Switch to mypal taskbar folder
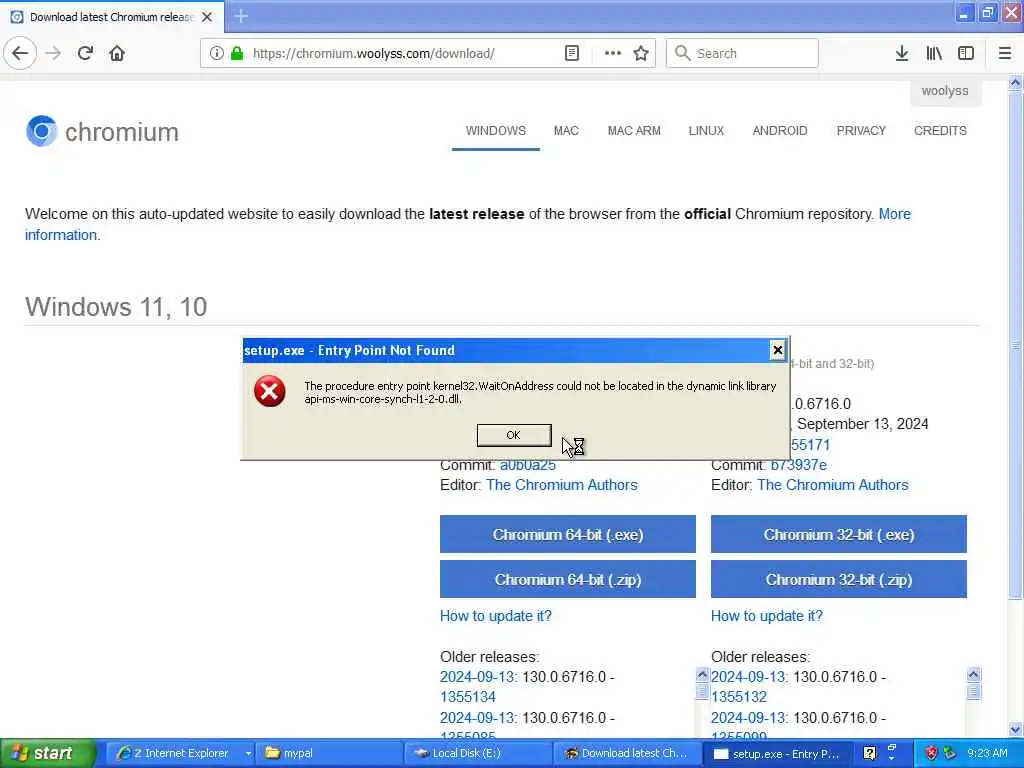Screen dimensions: 1024x768 tap(328, 754)
